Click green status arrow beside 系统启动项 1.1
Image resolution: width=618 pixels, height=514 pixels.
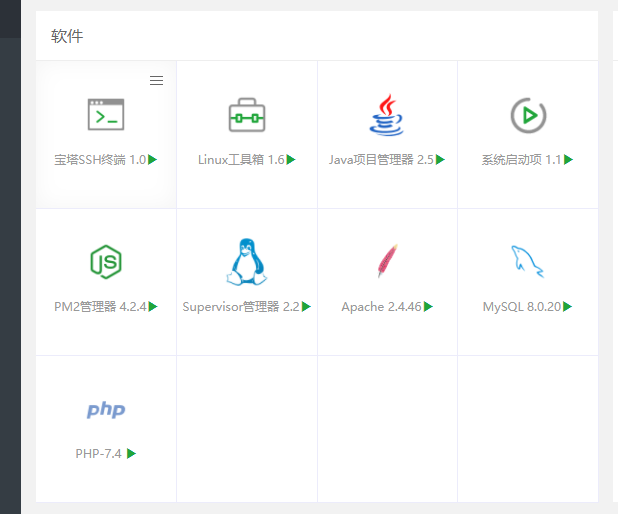568,160
